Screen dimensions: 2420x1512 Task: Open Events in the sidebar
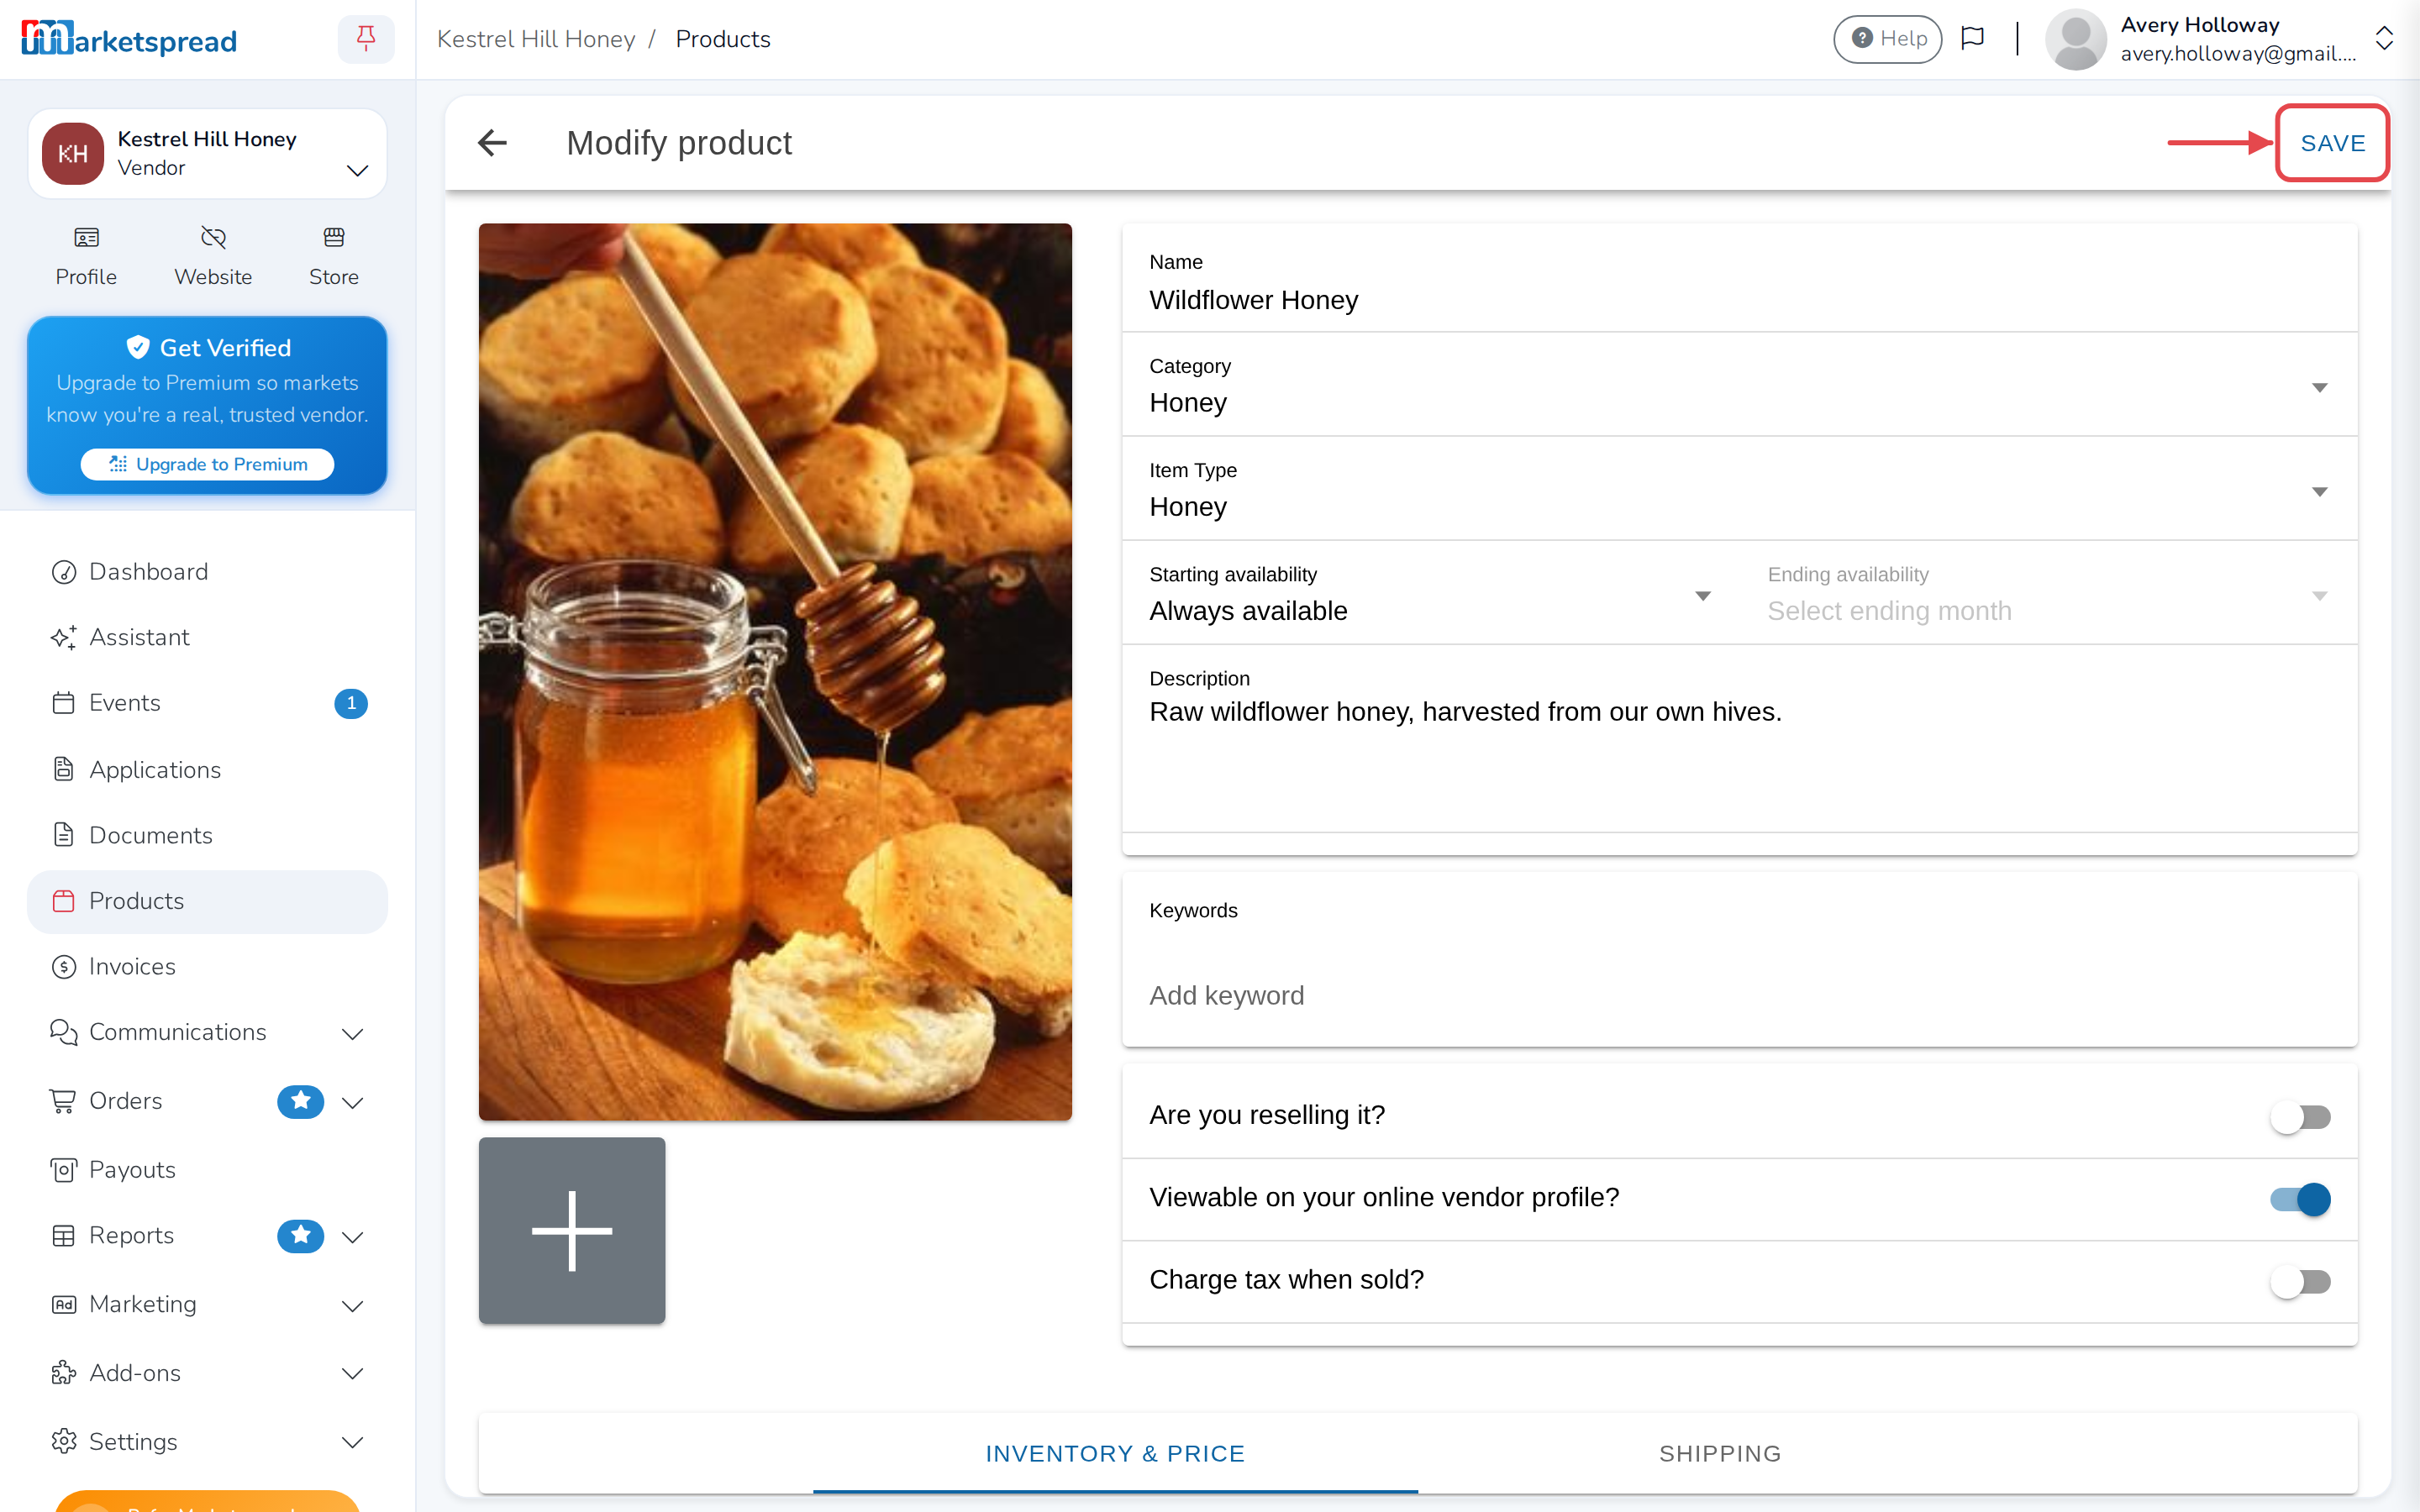pos(207,703)
